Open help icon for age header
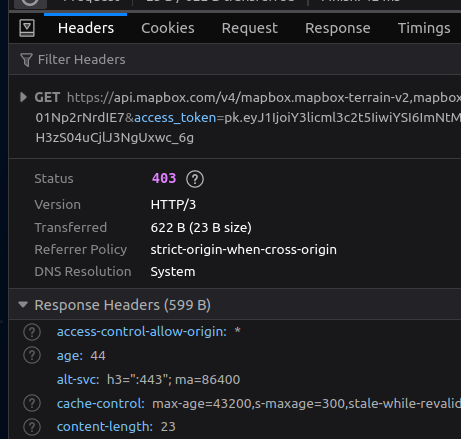This screenshot has width=461, height=439. (x=32, y=355)
